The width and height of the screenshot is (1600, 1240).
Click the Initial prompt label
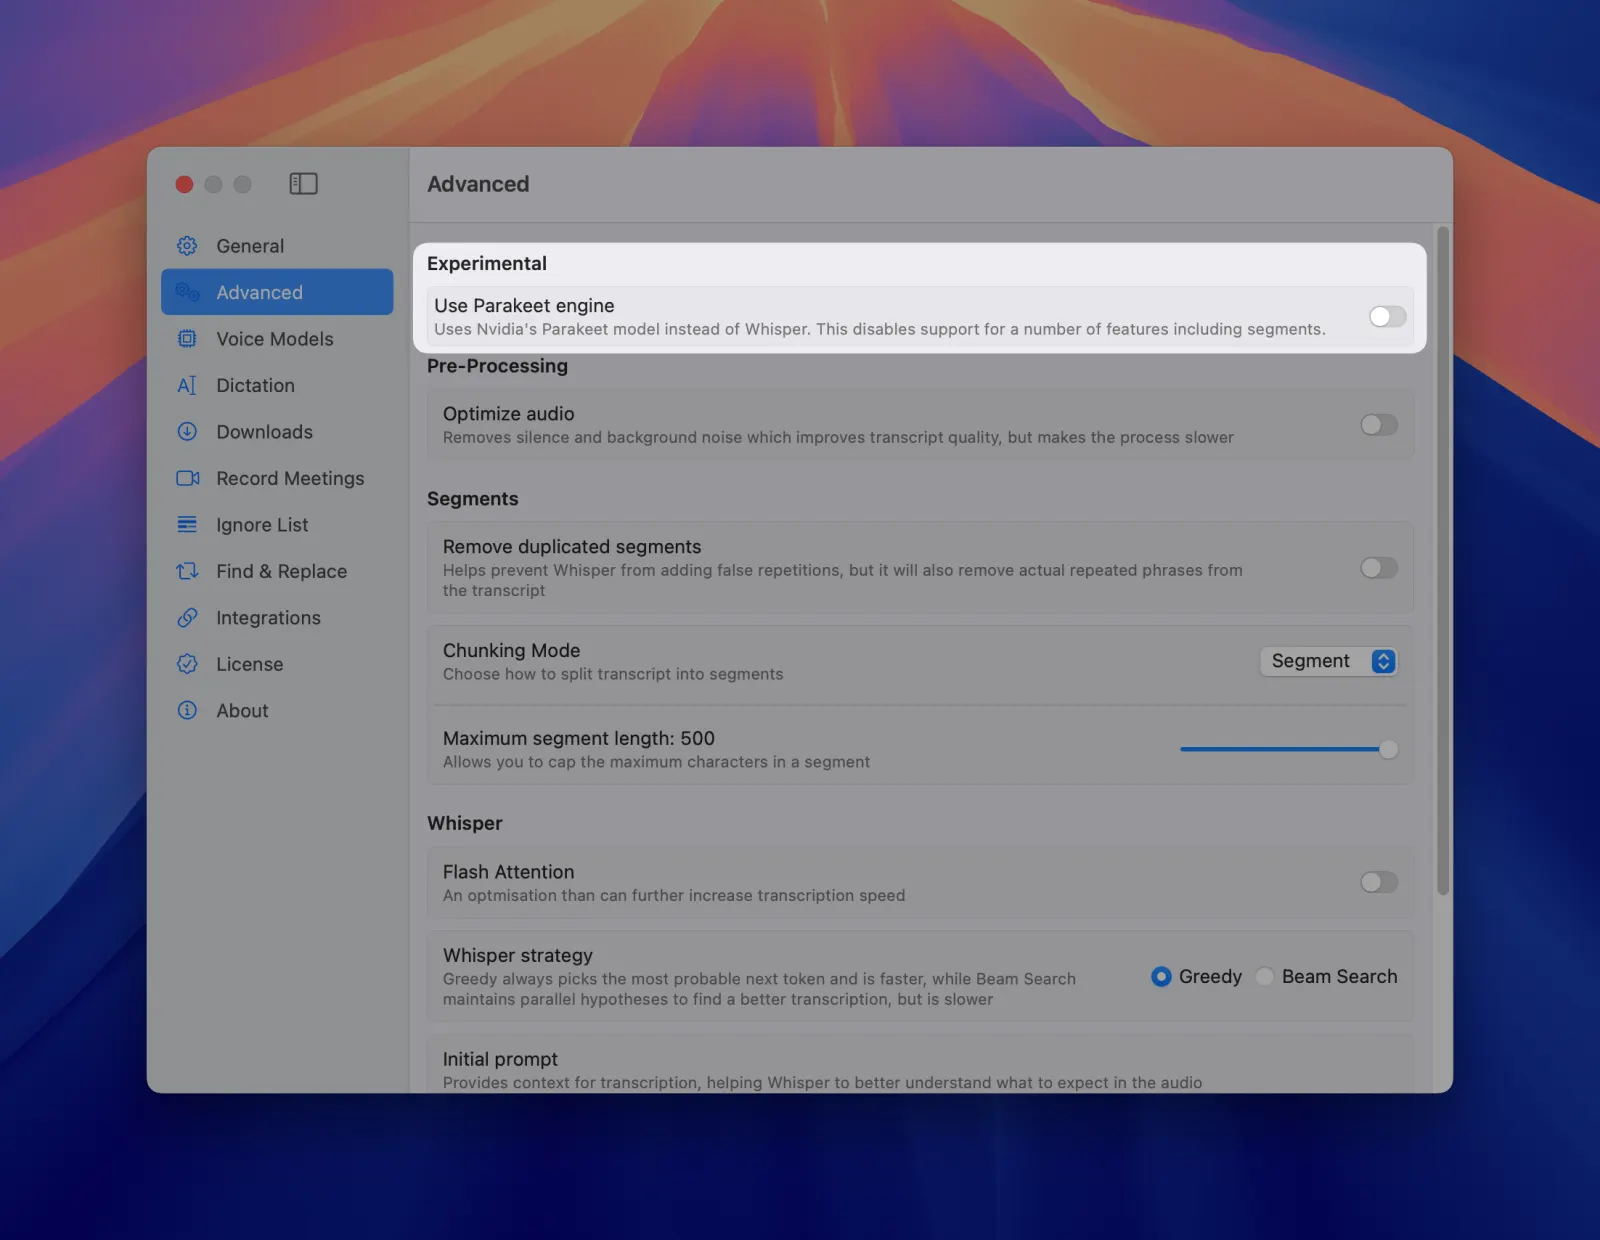click(500, 1059)
